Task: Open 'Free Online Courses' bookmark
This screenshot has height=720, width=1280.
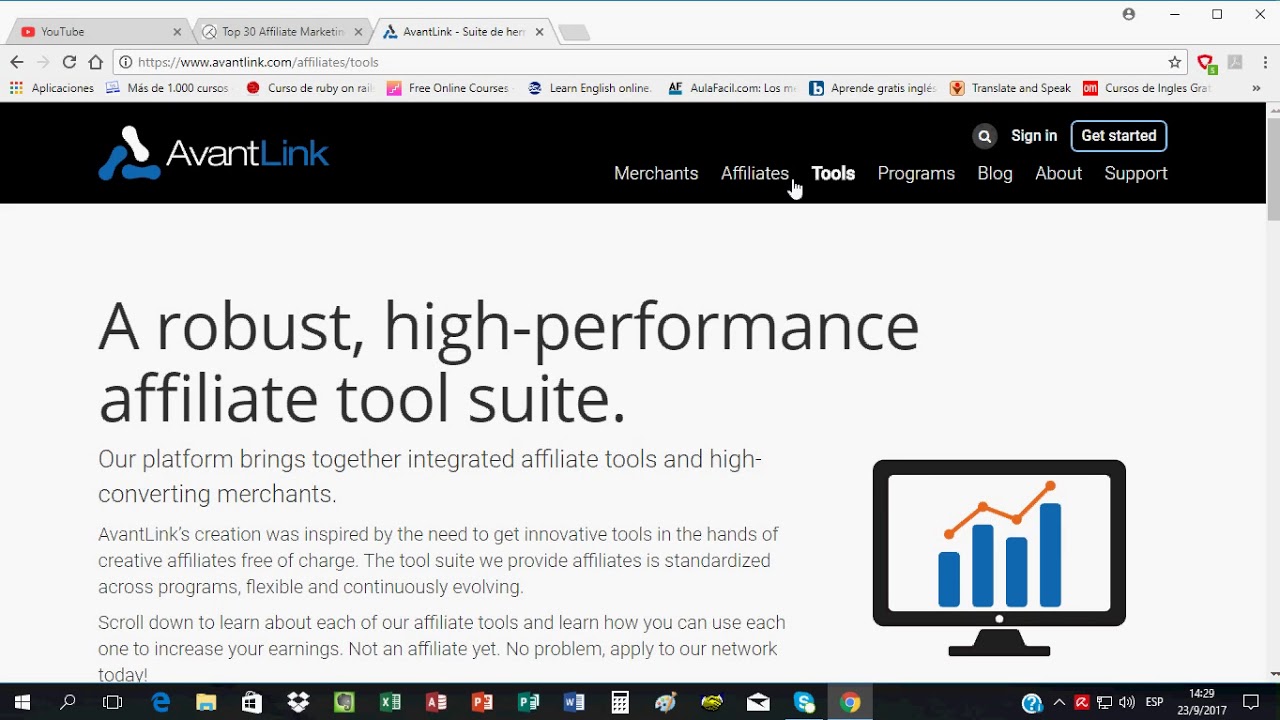Action: [449, 88]
